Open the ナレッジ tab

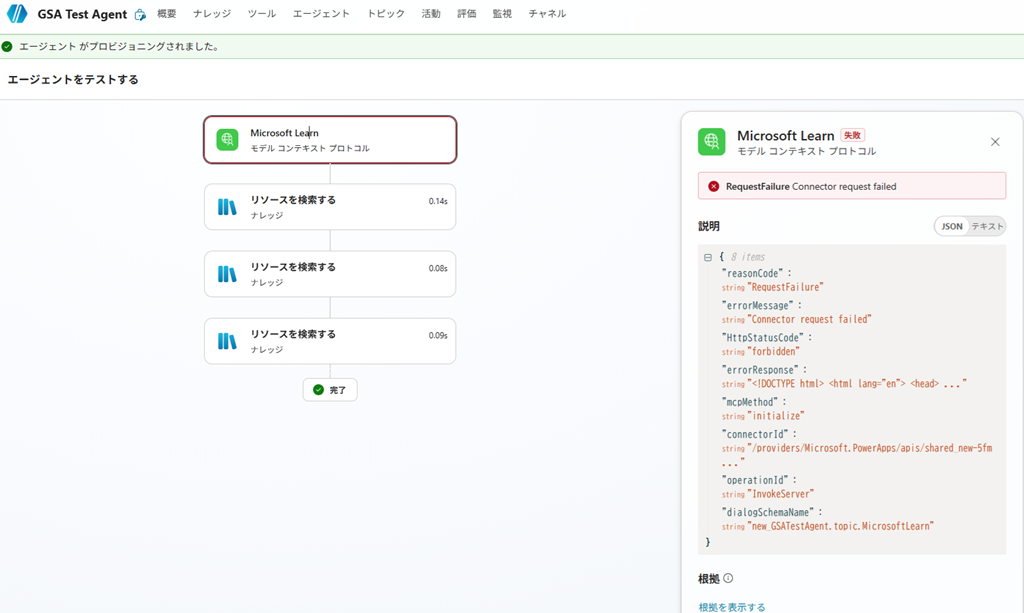pos(212,14)
